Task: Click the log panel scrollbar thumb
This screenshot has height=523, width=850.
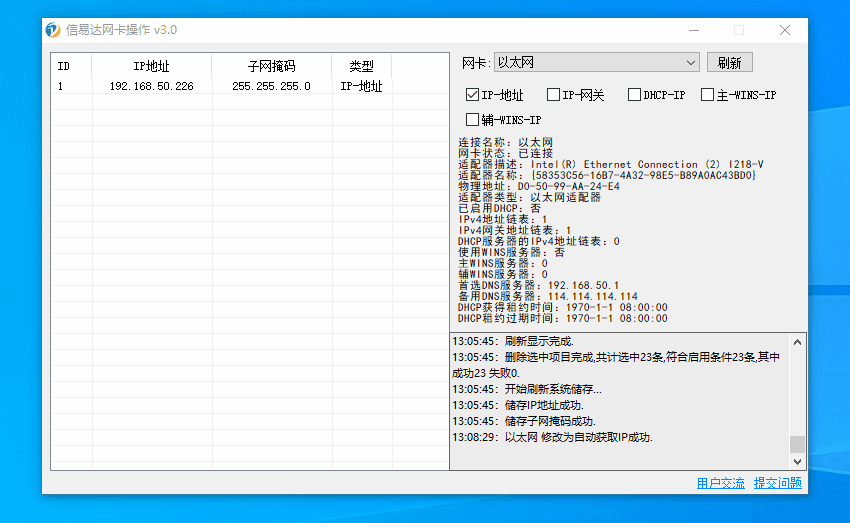Action: point(797,444)
